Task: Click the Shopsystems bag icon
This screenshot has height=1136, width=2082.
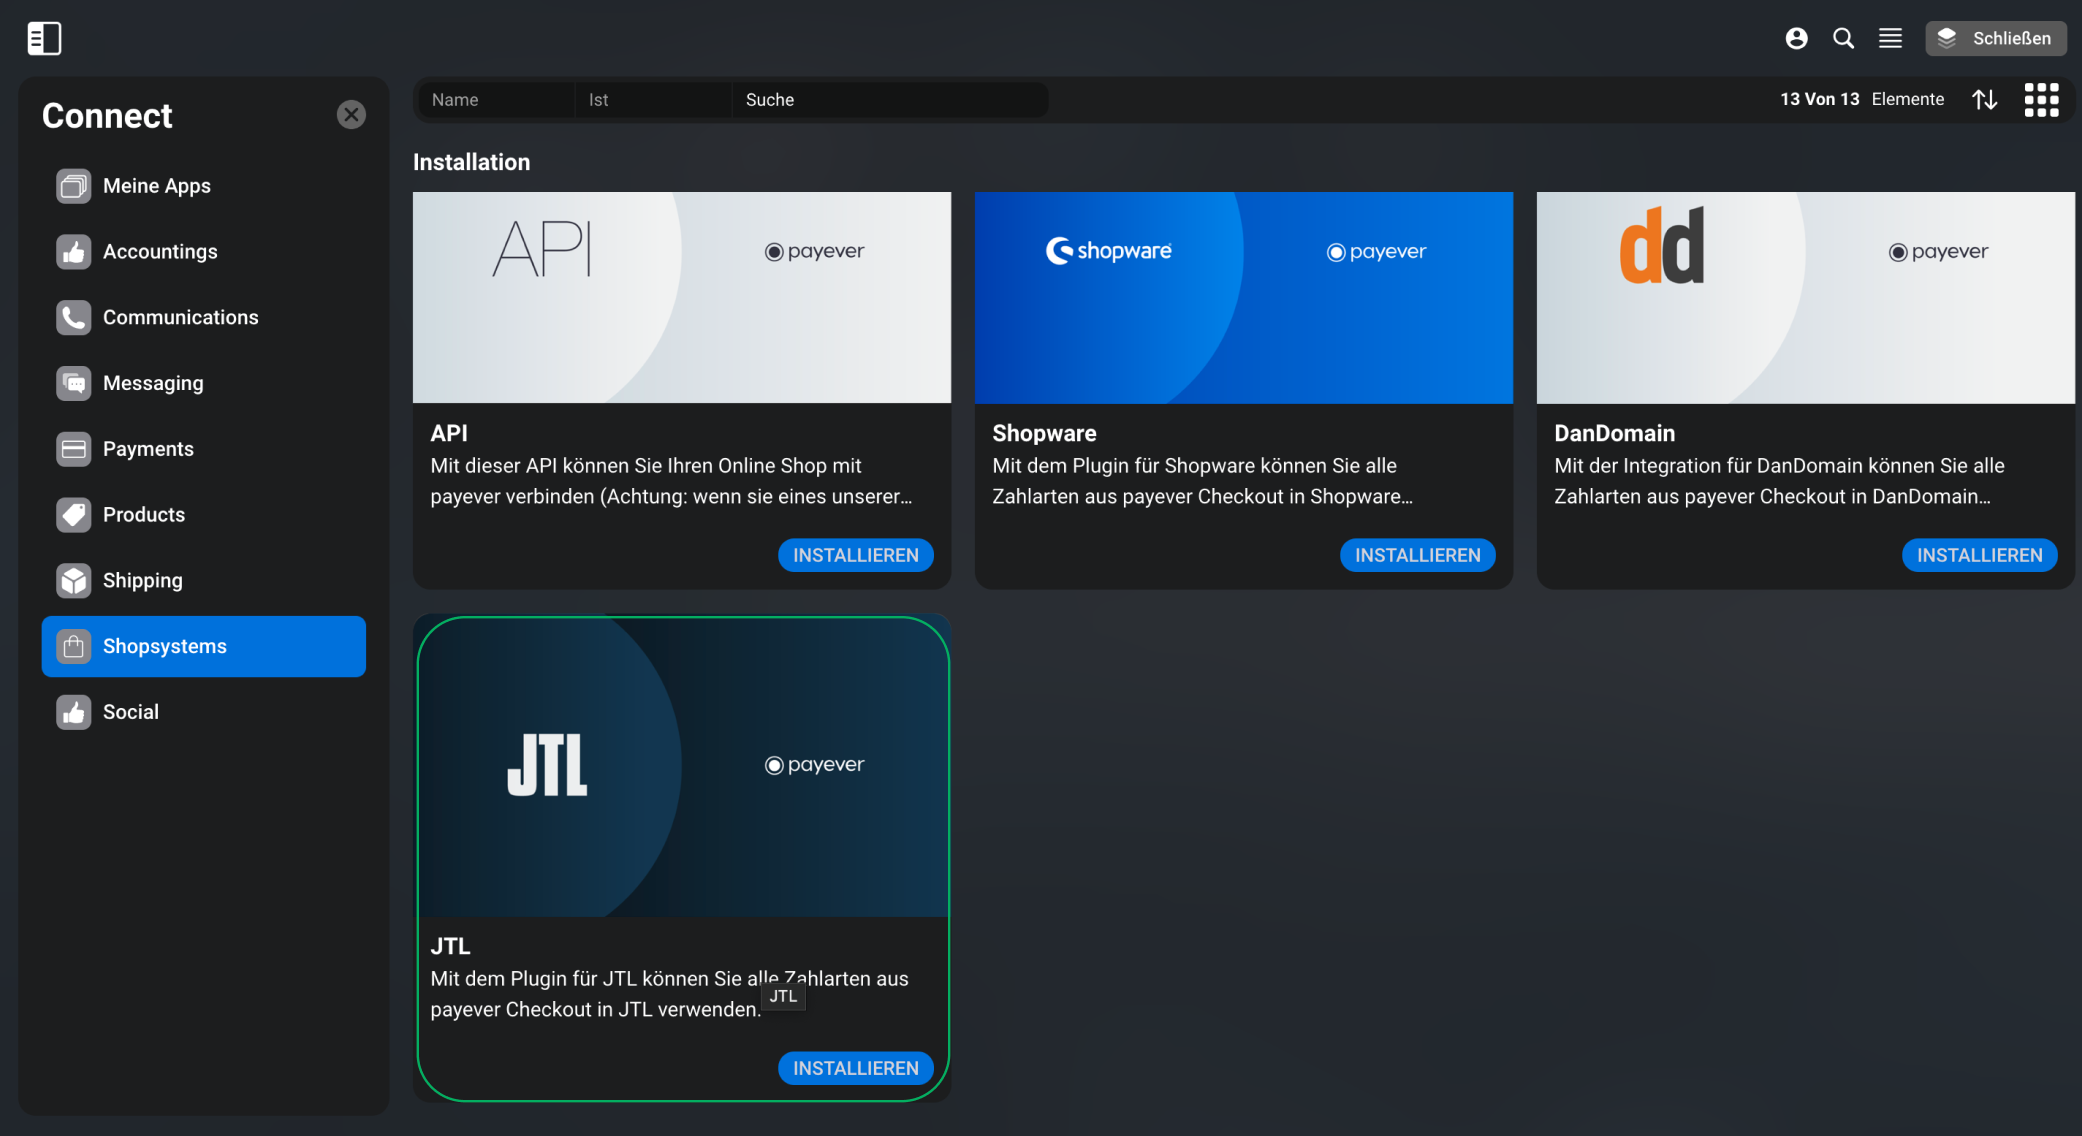Action: click(x=73, y=646)
